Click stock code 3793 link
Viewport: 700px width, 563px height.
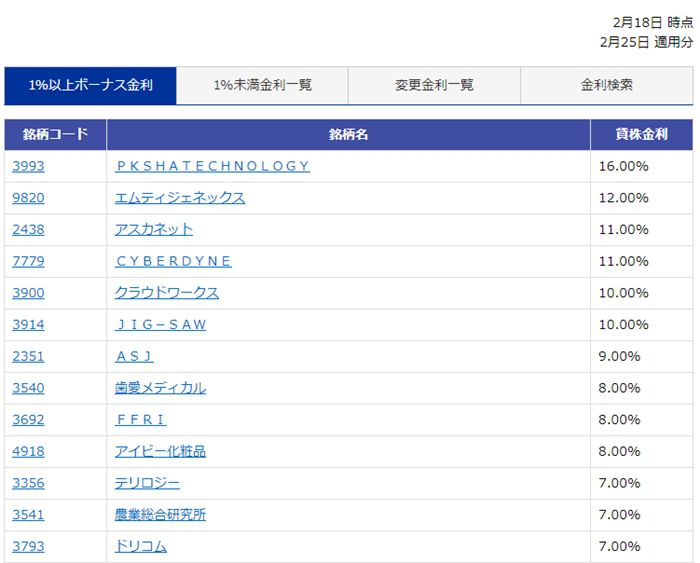point(28,547)
